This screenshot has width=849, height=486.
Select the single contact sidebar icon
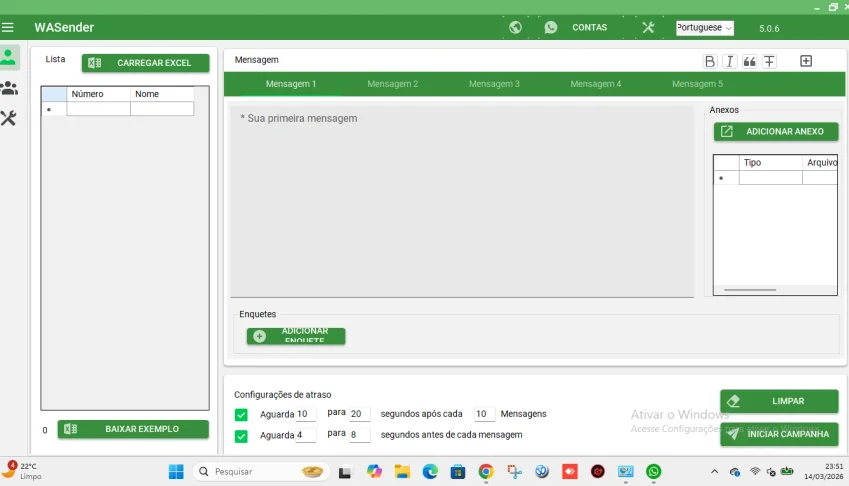9,57
